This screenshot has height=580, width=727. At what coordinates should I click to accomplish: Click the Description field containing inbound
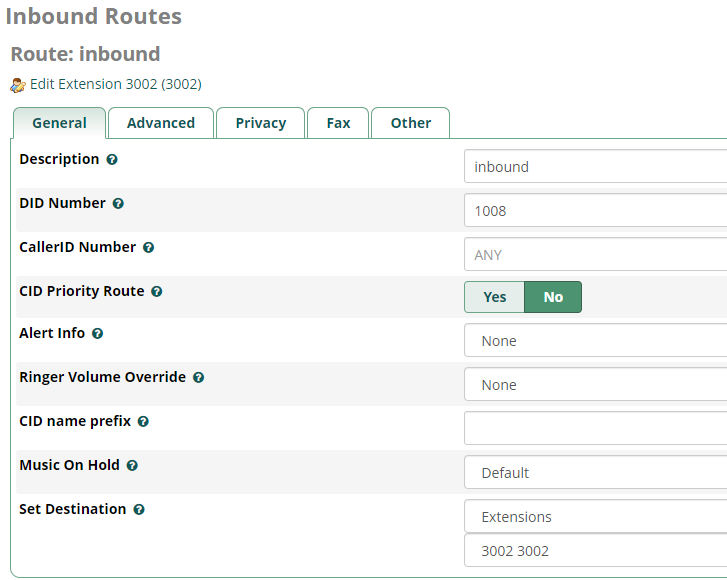[x=595, y=166]
